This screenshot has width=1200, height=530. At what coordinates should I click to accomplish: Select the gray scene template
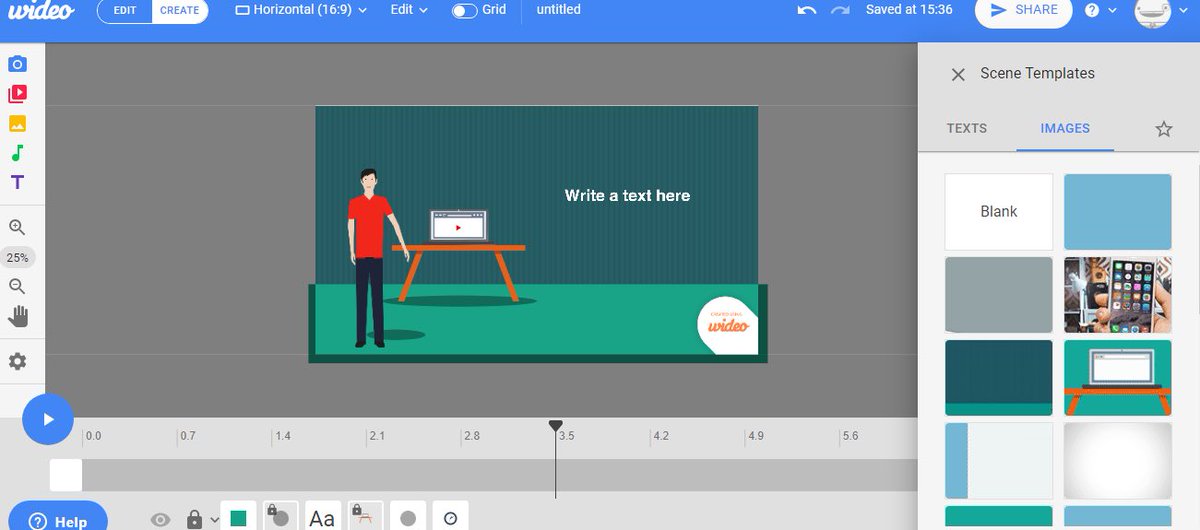[999, 295]
